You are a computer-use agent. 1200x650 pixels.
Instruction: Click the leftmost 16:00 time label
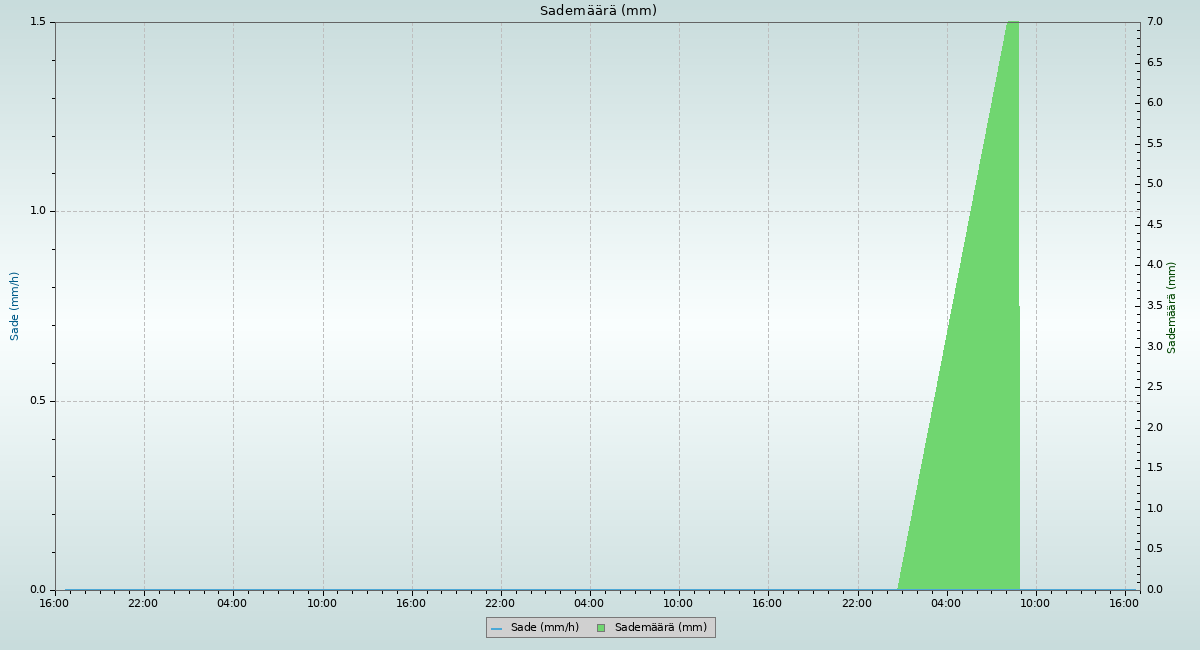(x=54, y=603)
